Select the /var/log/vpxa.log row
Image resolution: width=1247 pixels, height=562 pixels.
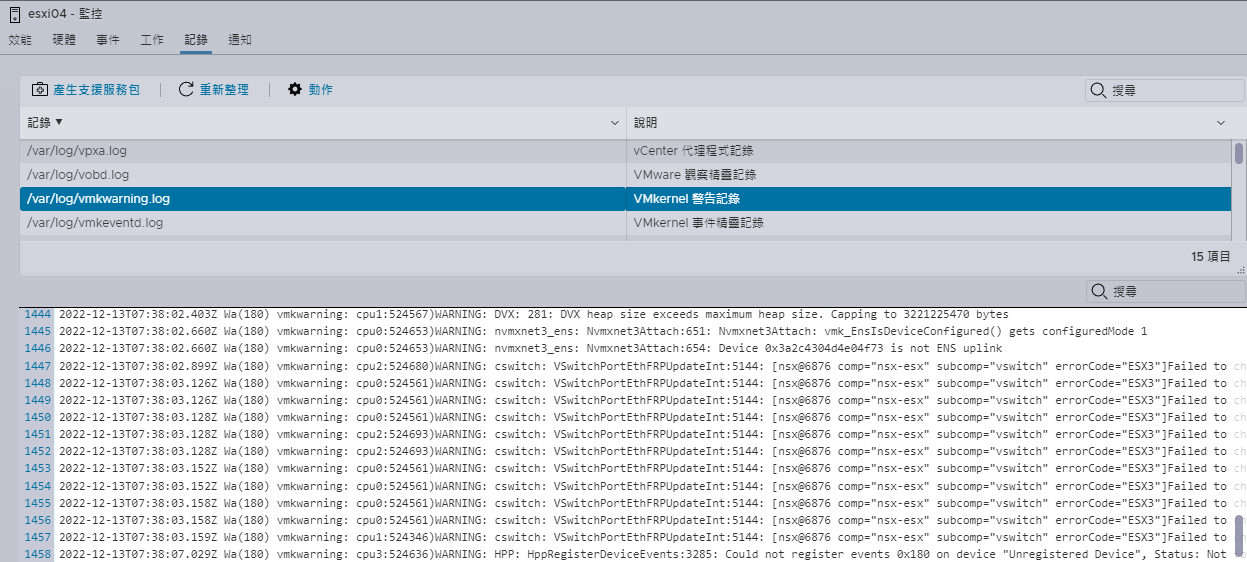(625, 151)
